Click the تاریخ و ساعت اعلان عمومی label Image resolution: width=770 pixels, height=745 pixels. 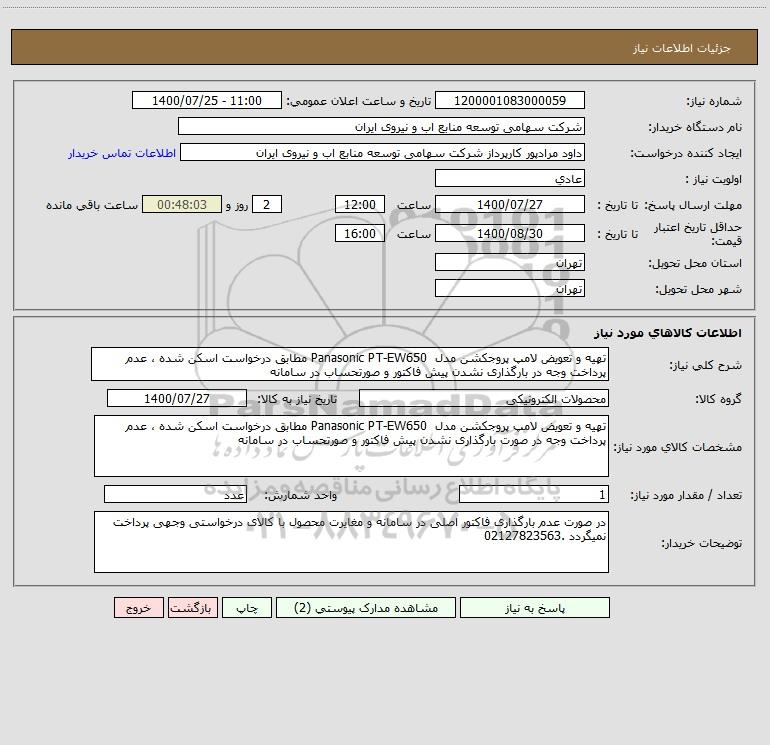359,101
